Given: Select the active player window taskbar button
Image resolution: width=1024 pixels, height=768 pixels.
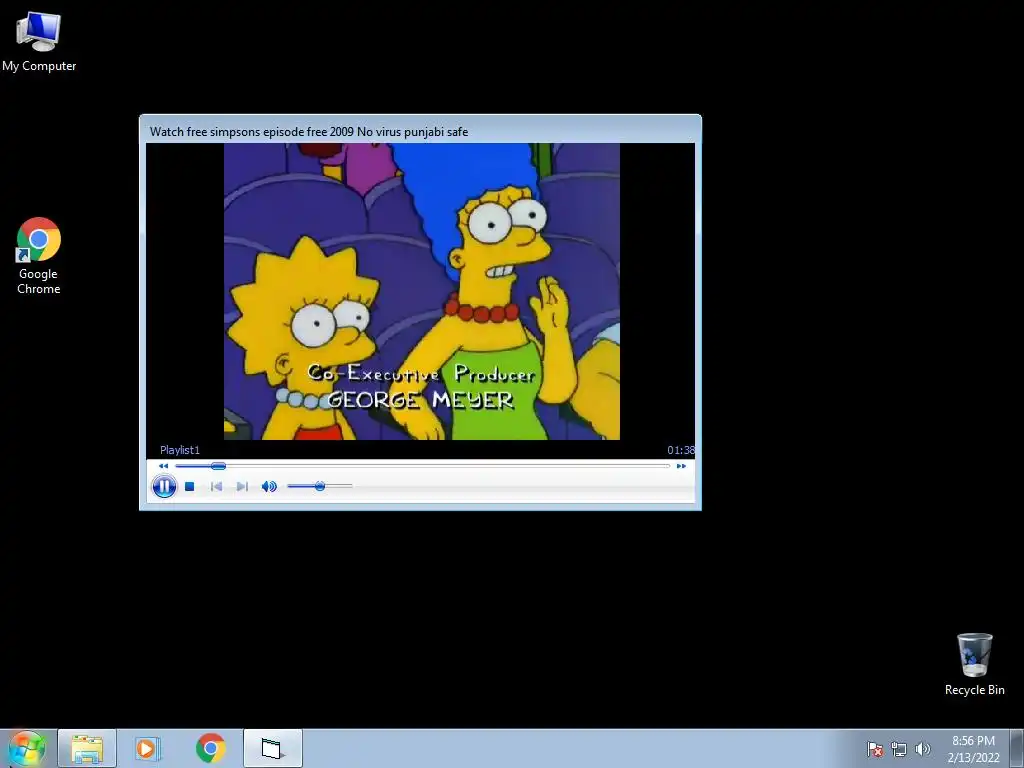Looking at the screenshot, I should click(272, 748).
